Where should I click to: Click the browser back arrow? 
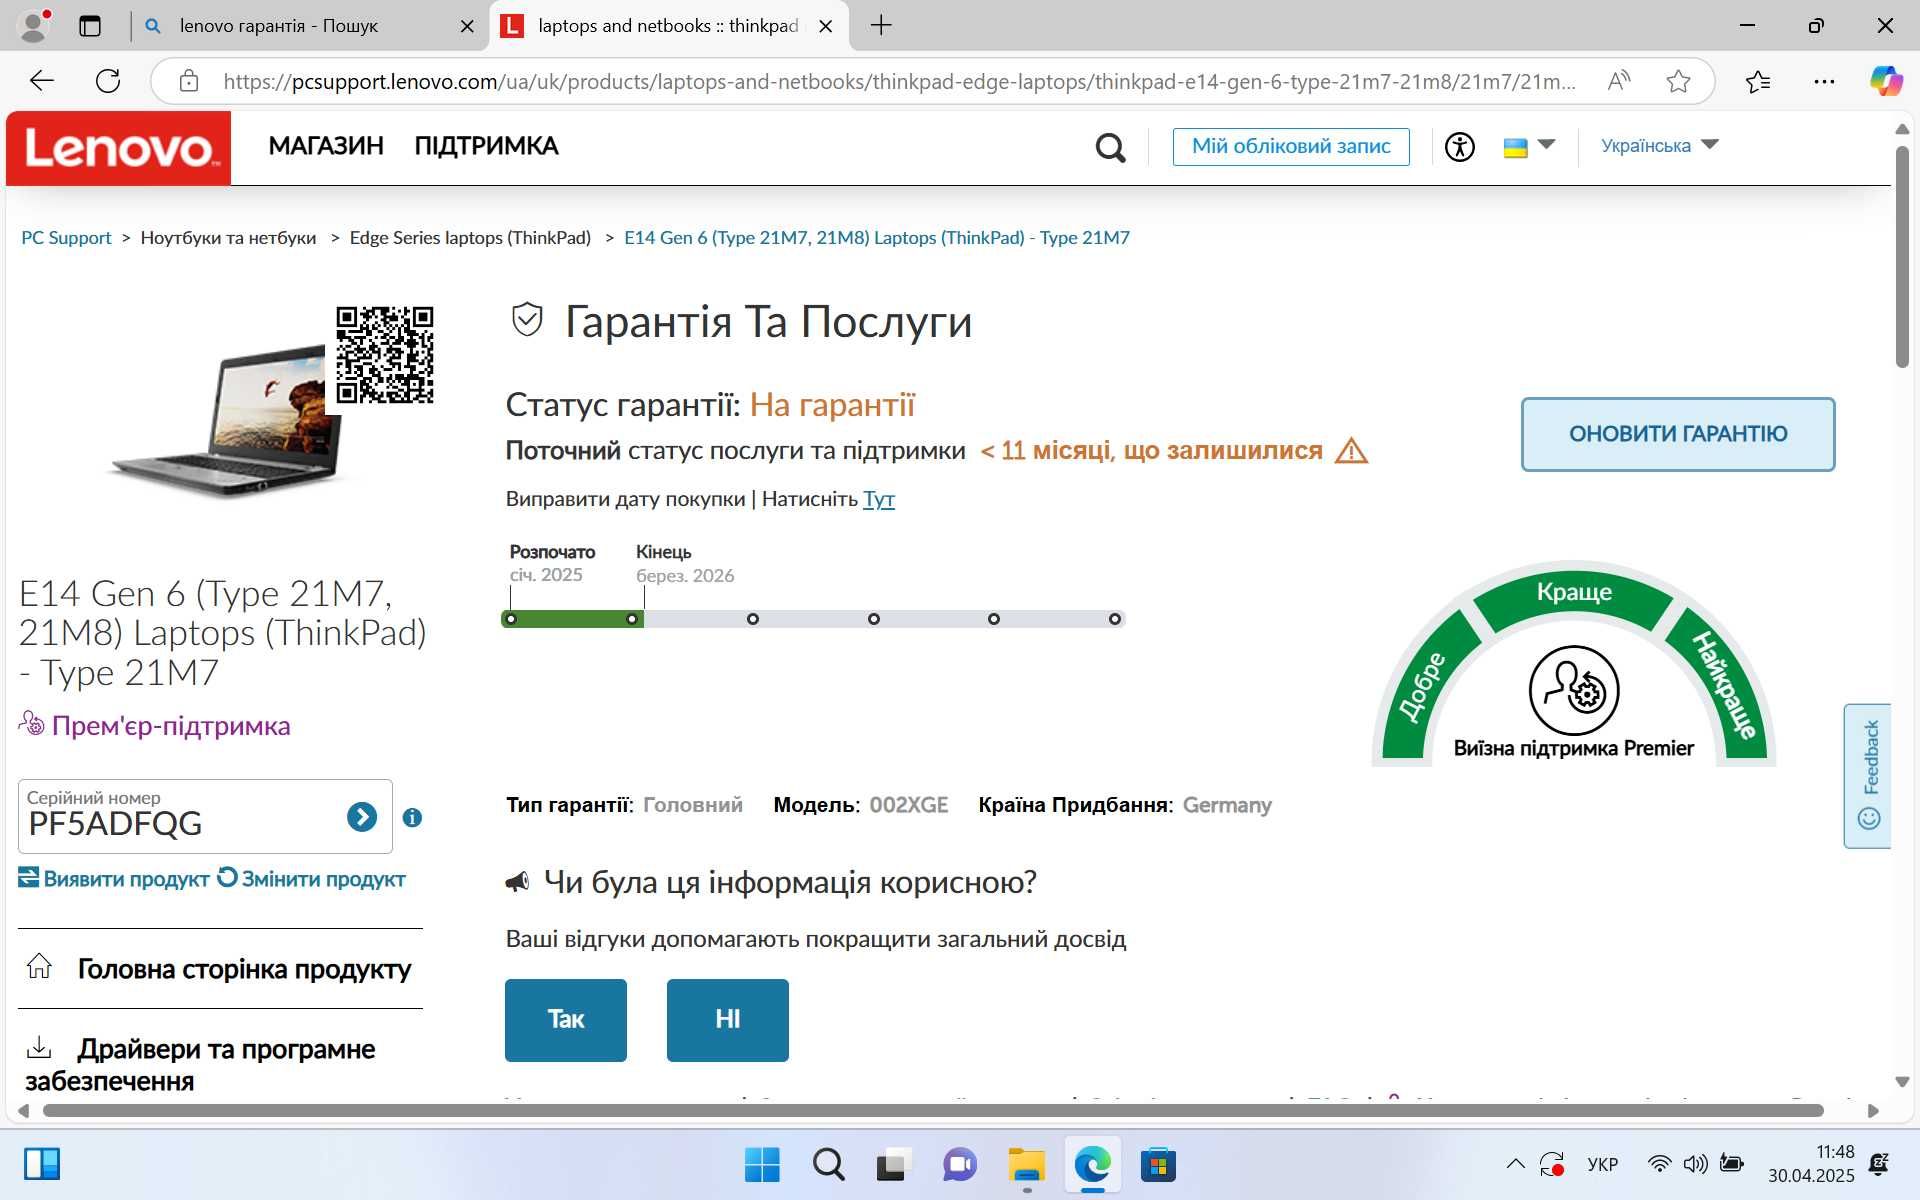(x=42, y=81)
